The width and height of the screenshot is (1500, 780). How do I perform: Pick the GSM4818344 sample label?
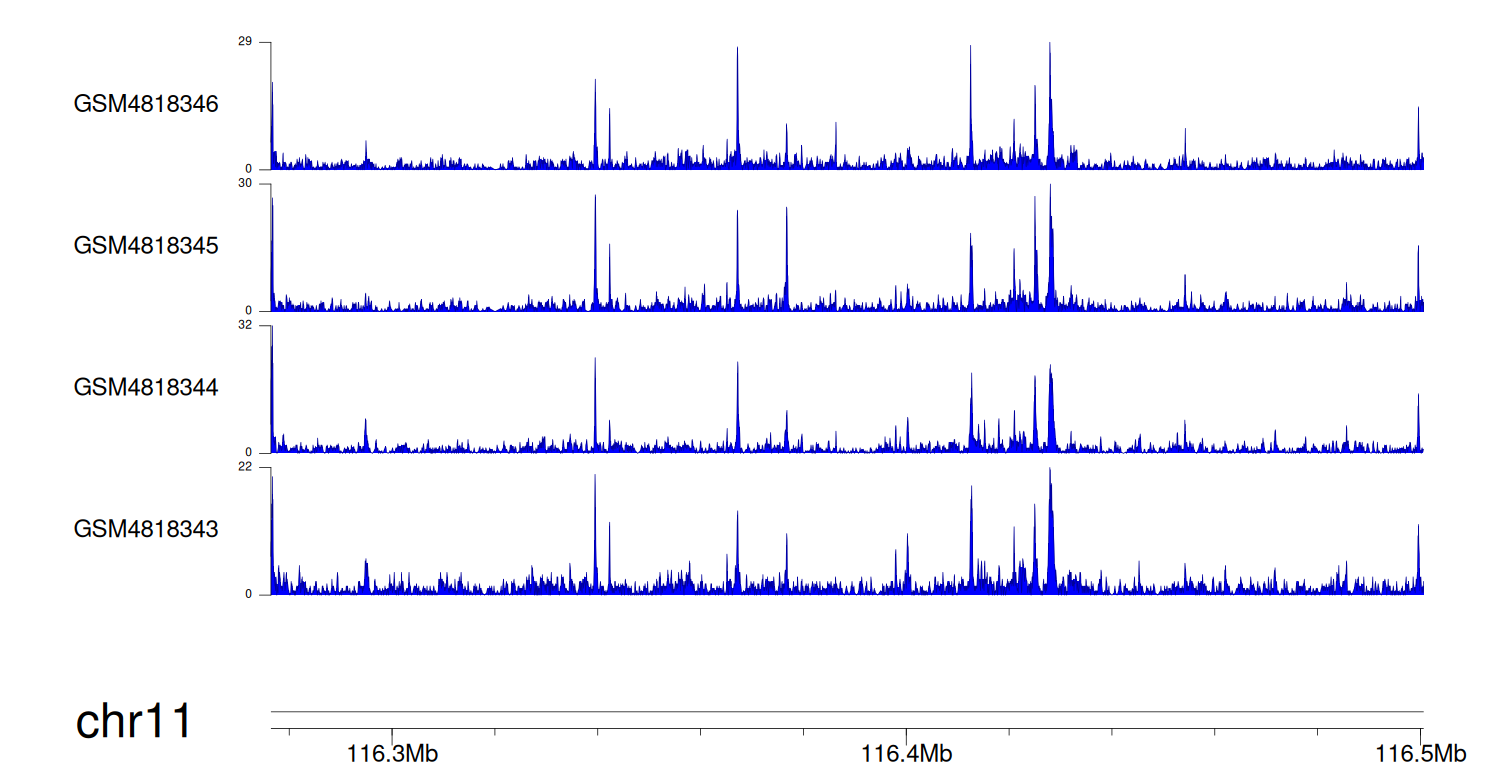point(146,387)
